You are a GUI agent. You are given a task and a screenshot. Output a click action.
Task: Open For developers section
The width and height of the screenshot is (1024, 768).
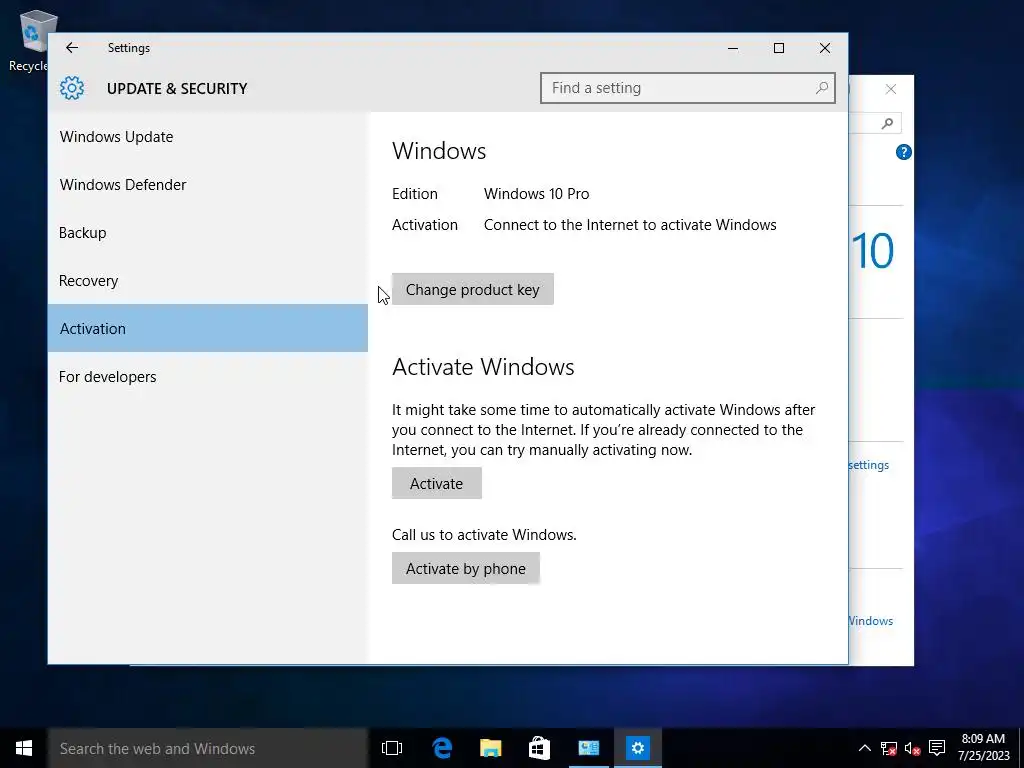pyautogui.click(x=208, y=377)
